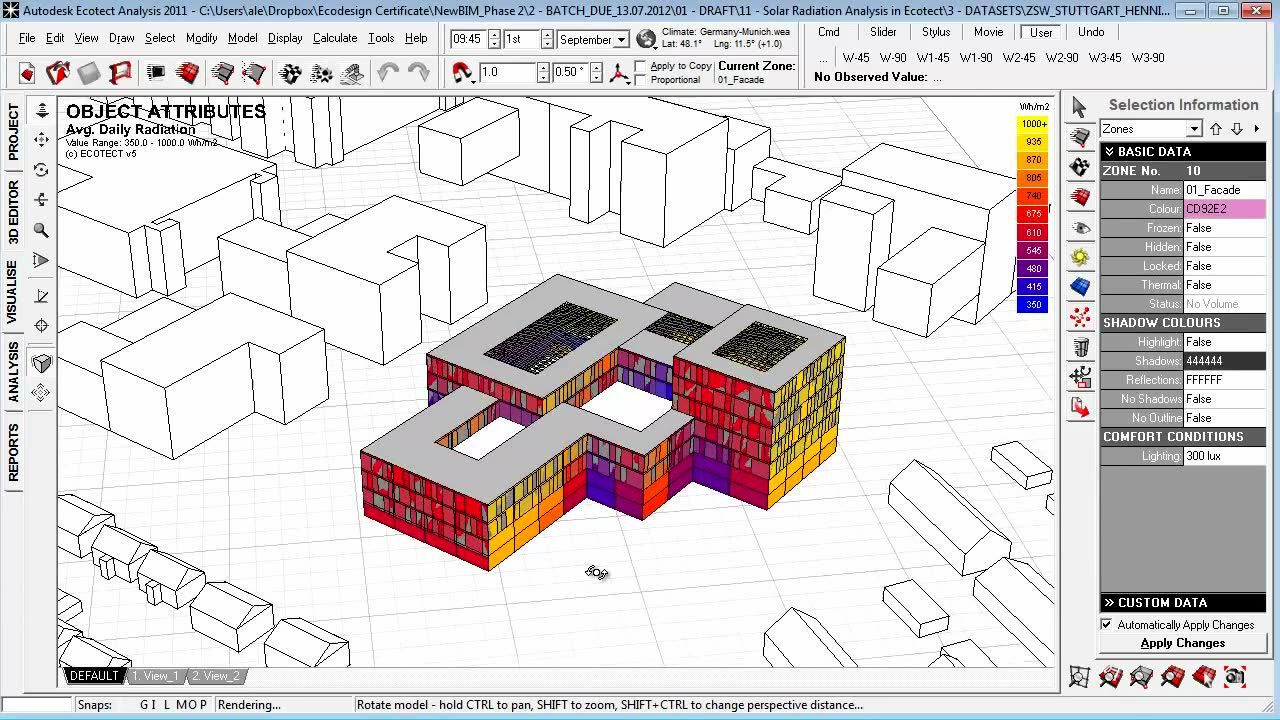Click the pink Colour CD92E2 swatch
1280x720 pixels.
click(x=1224, y=209)
